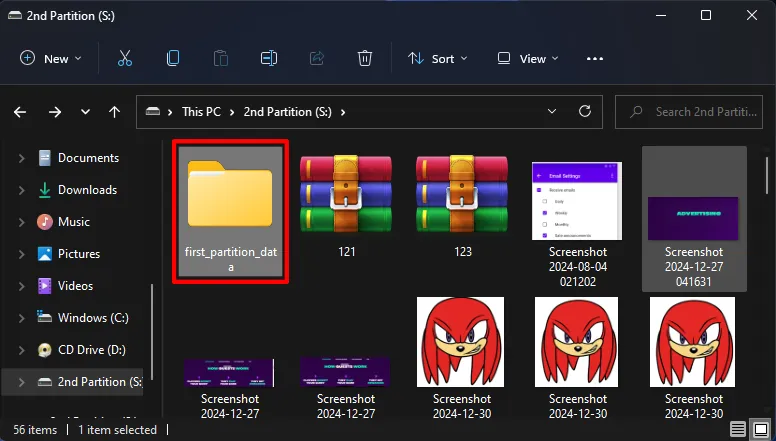Select the first_partition_data folder
Viewport: 776px width, 441px height.
(x=231, y=212)
